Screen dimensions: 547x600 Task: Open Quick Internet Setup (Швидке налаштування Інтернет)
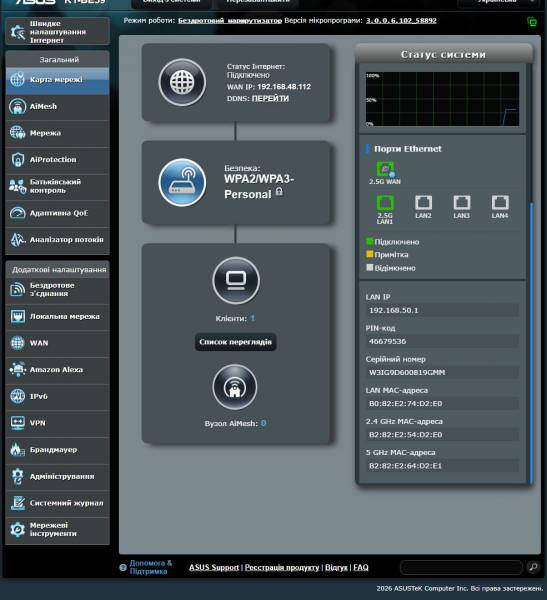pyautogui.click(x=58, y=31)
